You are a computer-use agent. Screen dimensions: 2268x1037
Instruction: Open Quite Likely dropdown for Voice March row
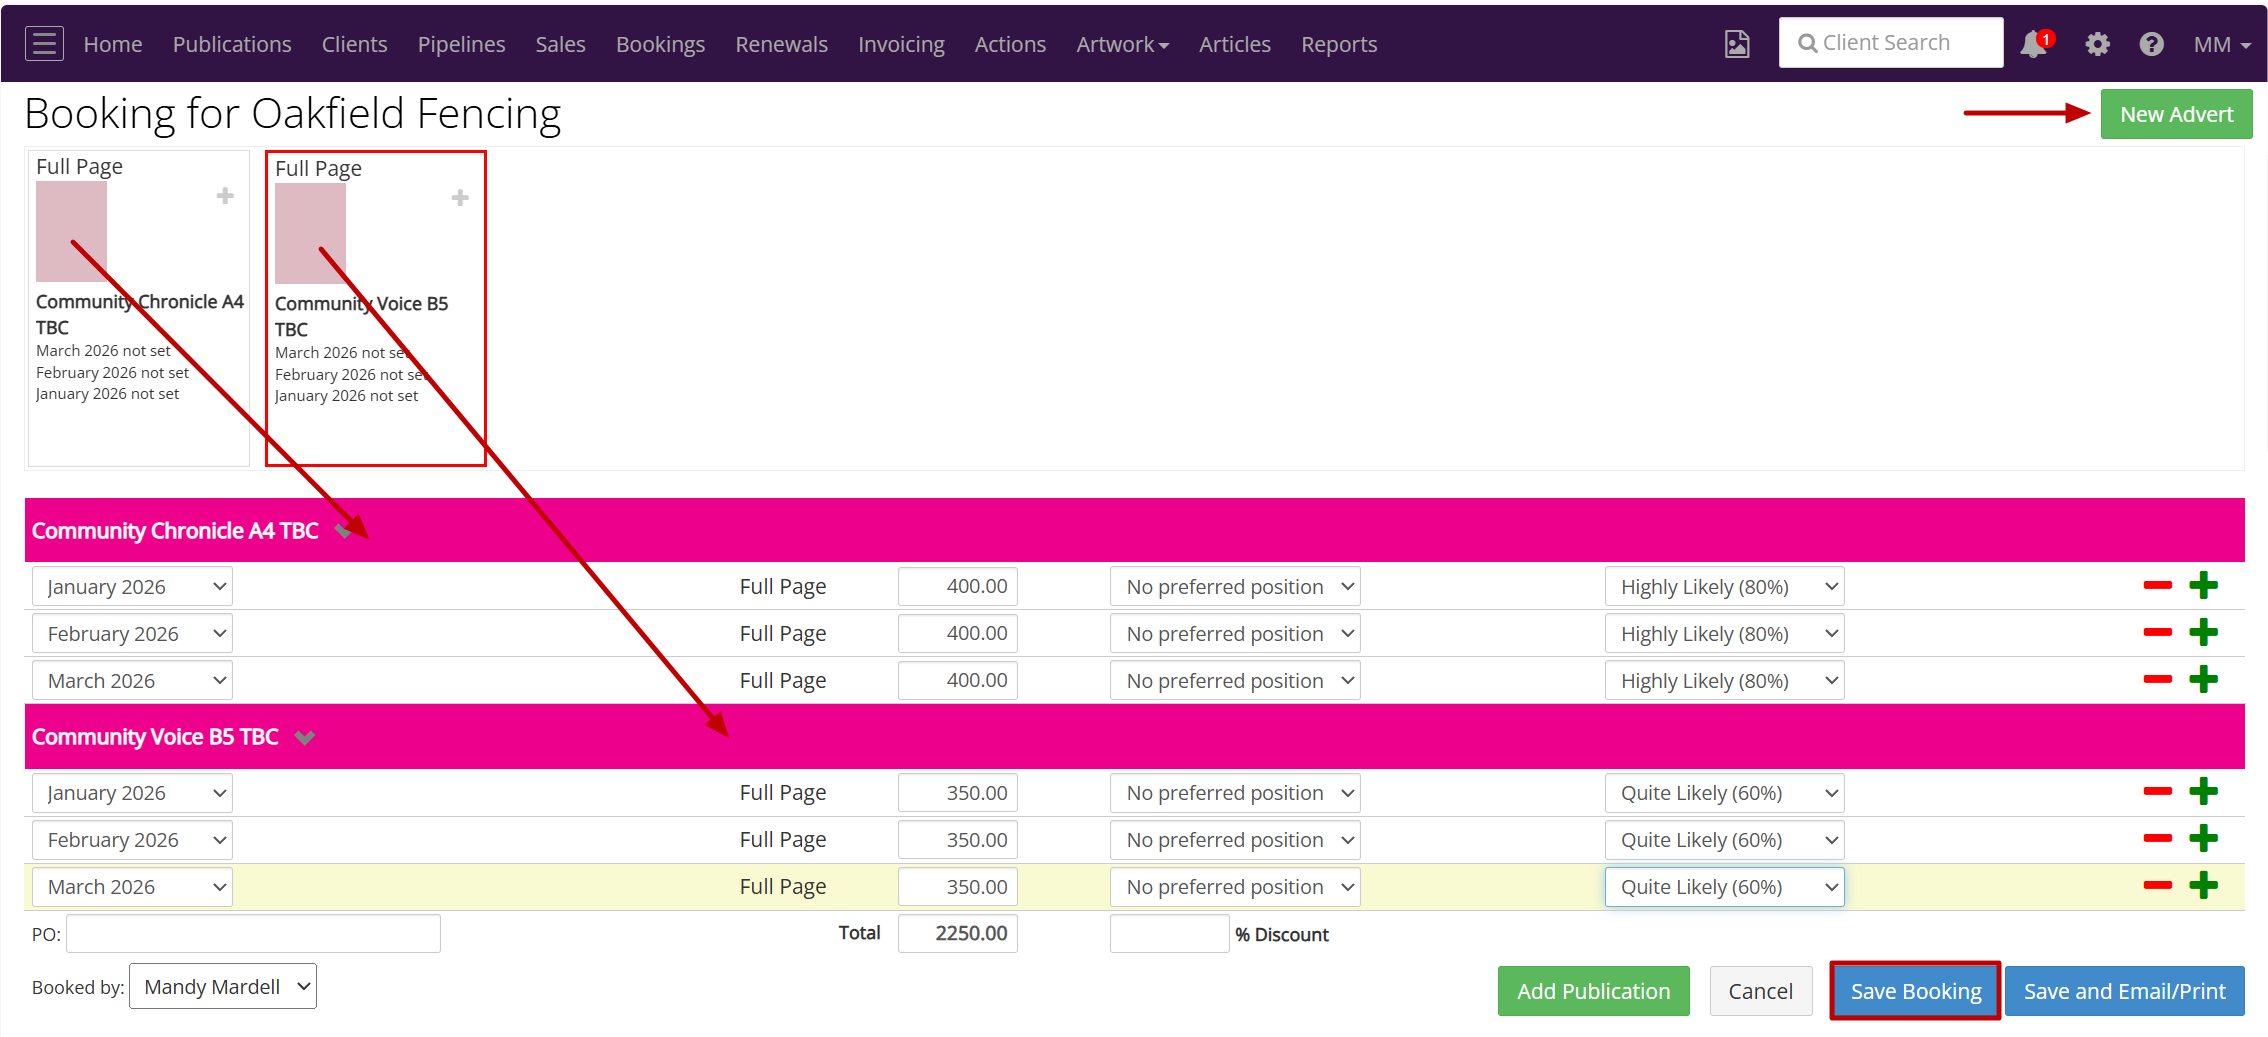click(x=1724, y=887)
